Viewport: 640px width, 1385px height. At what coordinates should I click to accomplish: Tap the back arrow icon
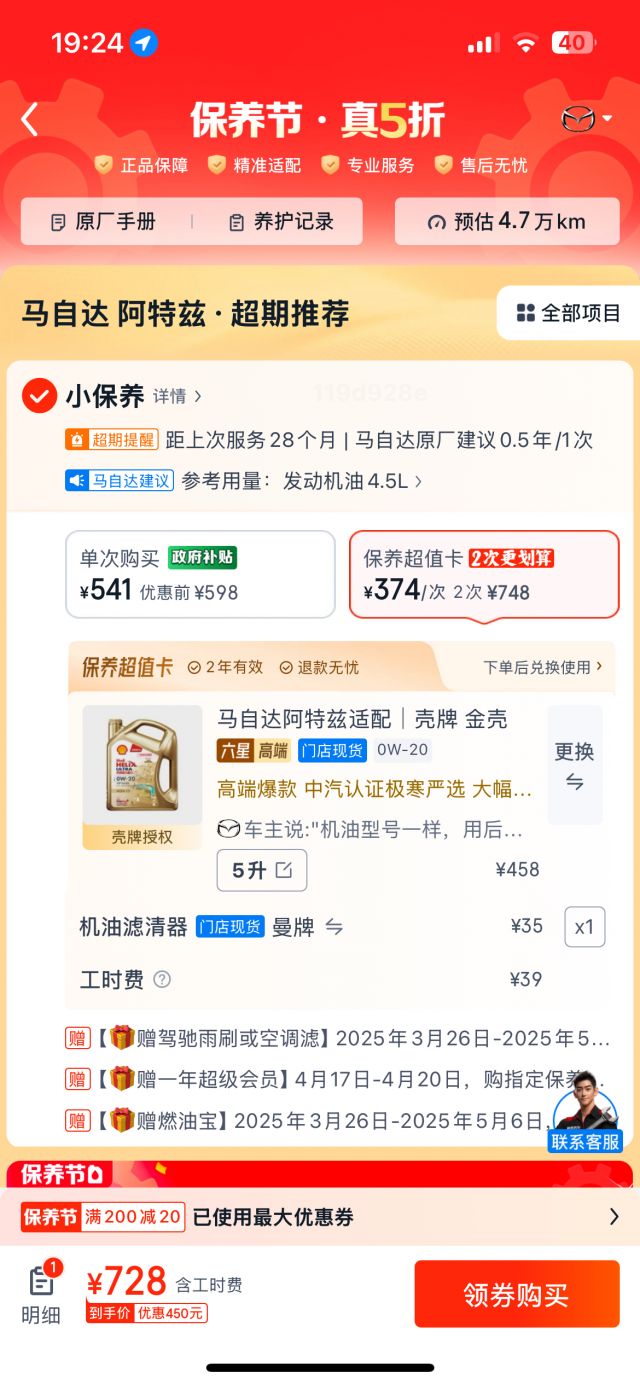(x=29, y=120)
